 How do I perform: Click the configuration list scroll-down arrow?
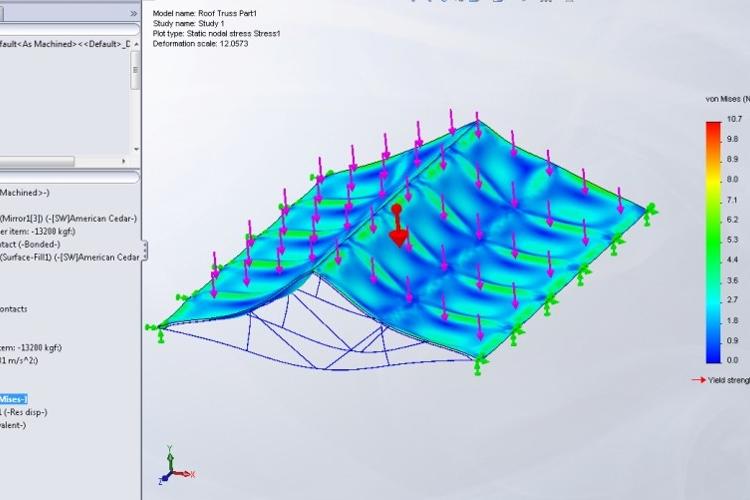tap(136, 149)
